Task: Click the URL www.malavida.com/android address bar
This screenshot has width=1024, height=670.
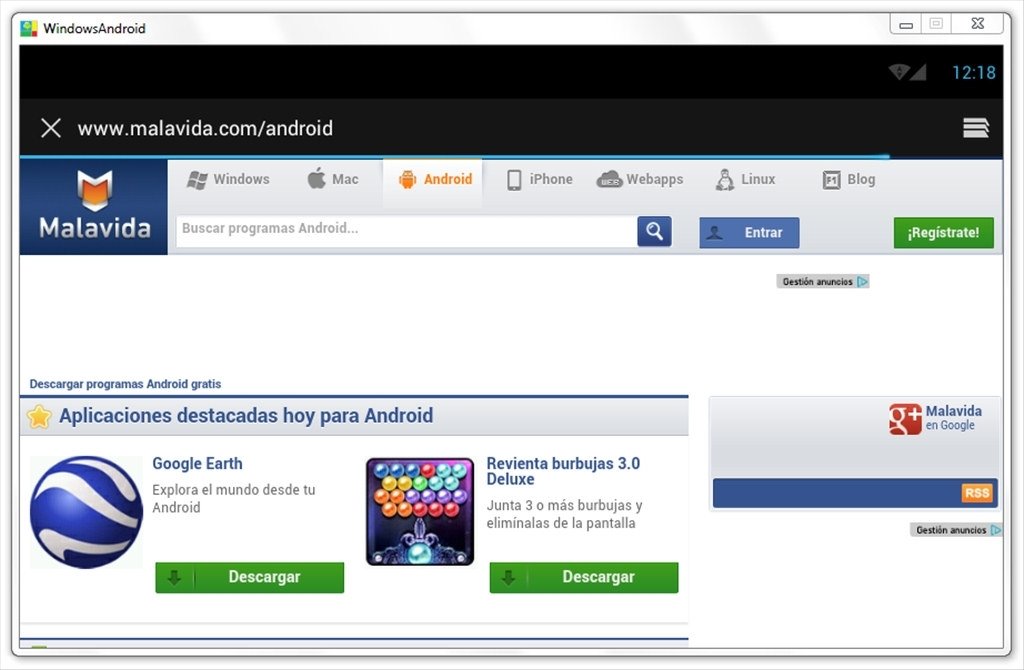Action: pos(205,128)
